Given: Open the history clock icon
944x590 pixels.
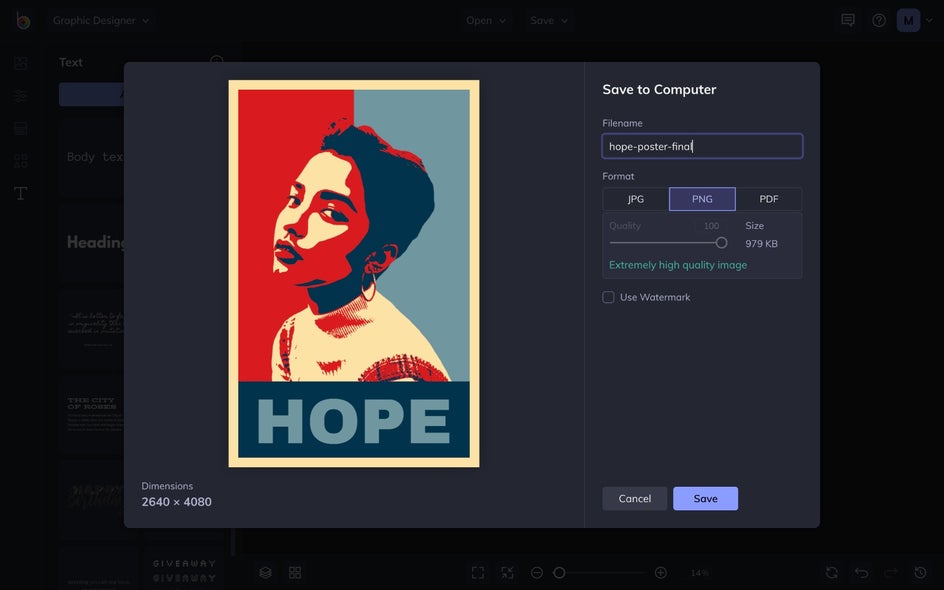Looking at the screenshot, I should 921,573.
